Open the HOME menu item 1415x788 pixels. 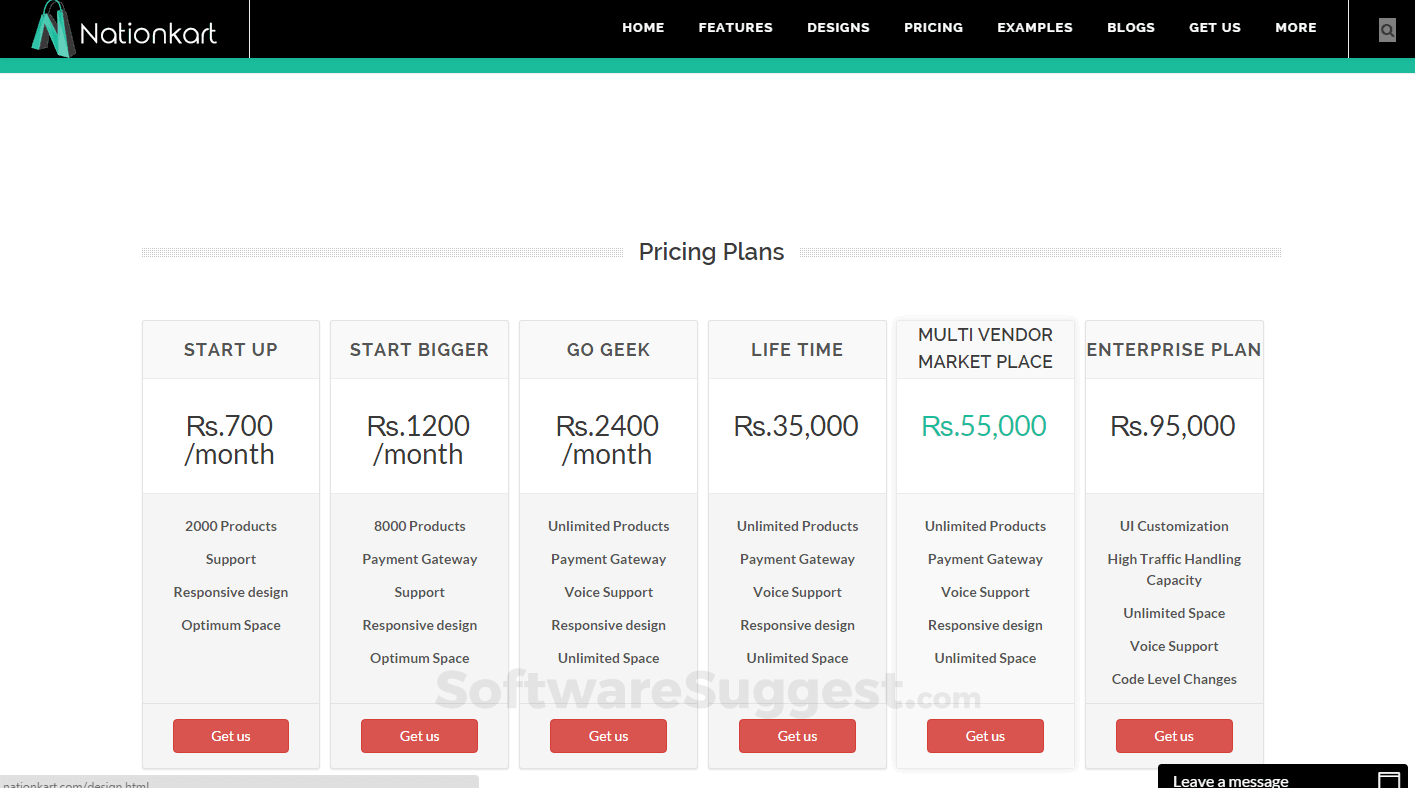643,28
